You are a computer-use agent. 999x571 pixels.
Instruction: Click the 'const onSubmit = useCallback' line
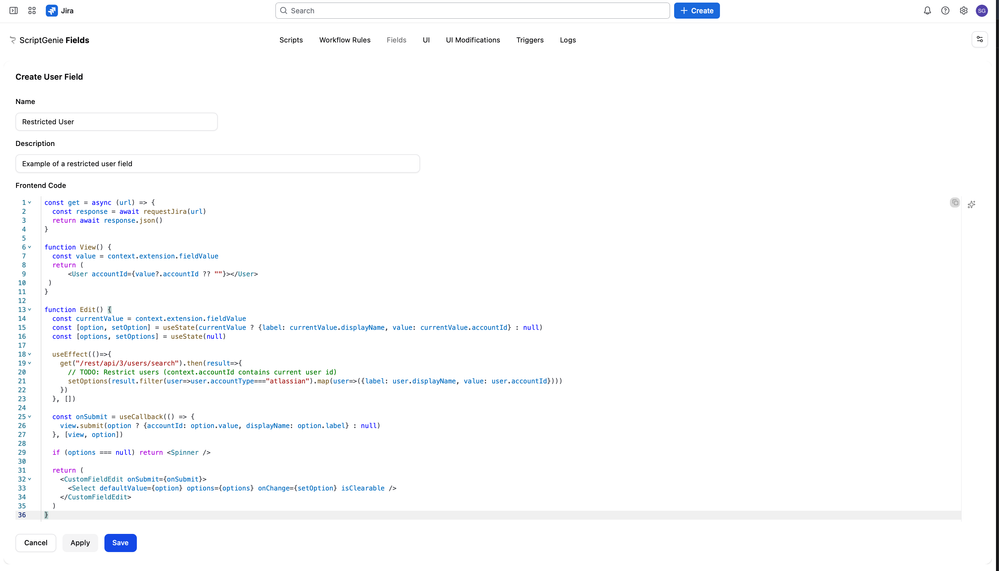click(124, 417)
